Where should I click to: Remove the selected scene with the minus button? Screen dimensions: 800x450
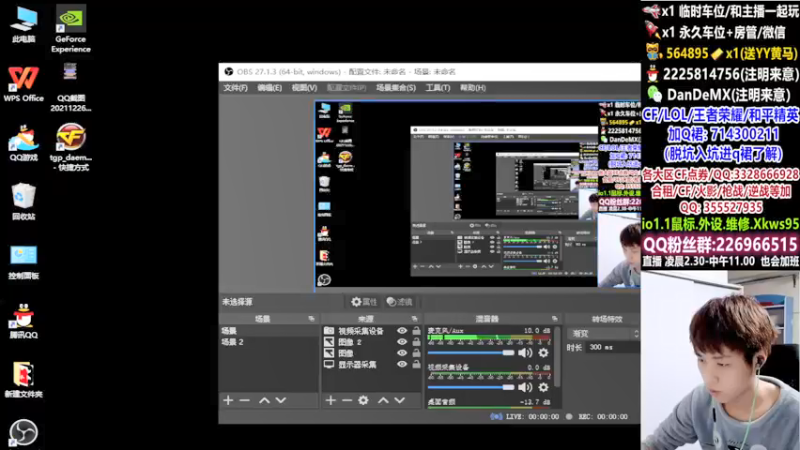click(245, 401)
